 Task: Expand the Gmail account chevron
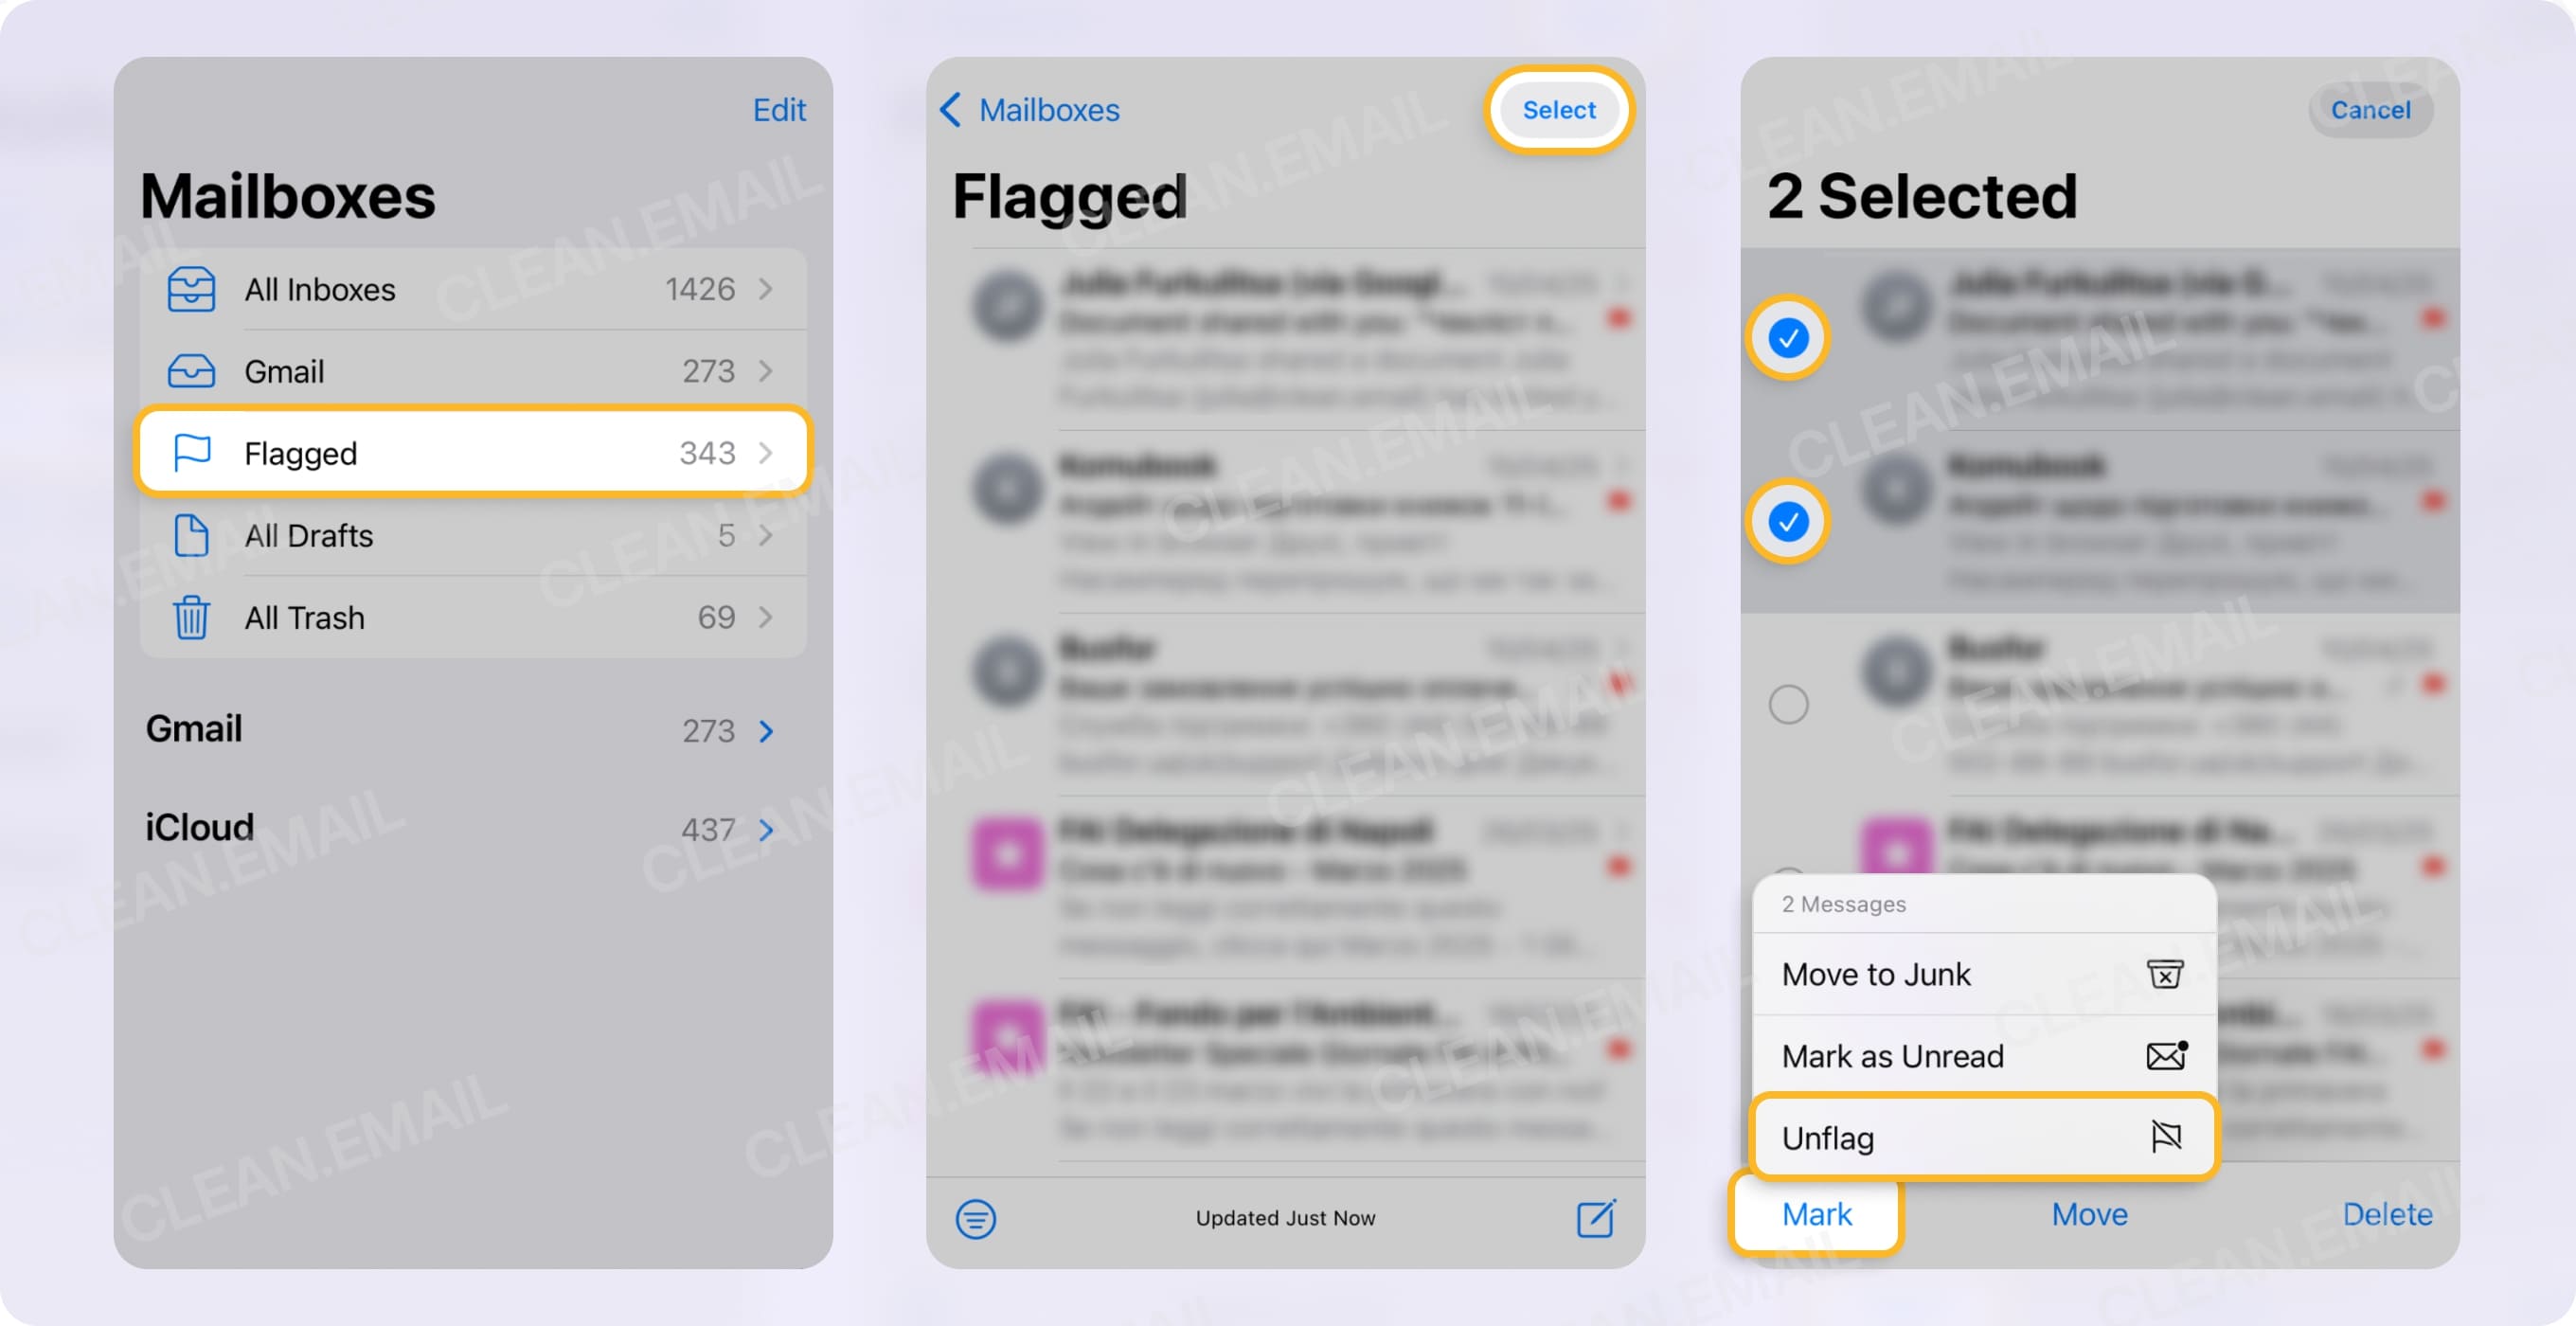click(x=766, y=731)
